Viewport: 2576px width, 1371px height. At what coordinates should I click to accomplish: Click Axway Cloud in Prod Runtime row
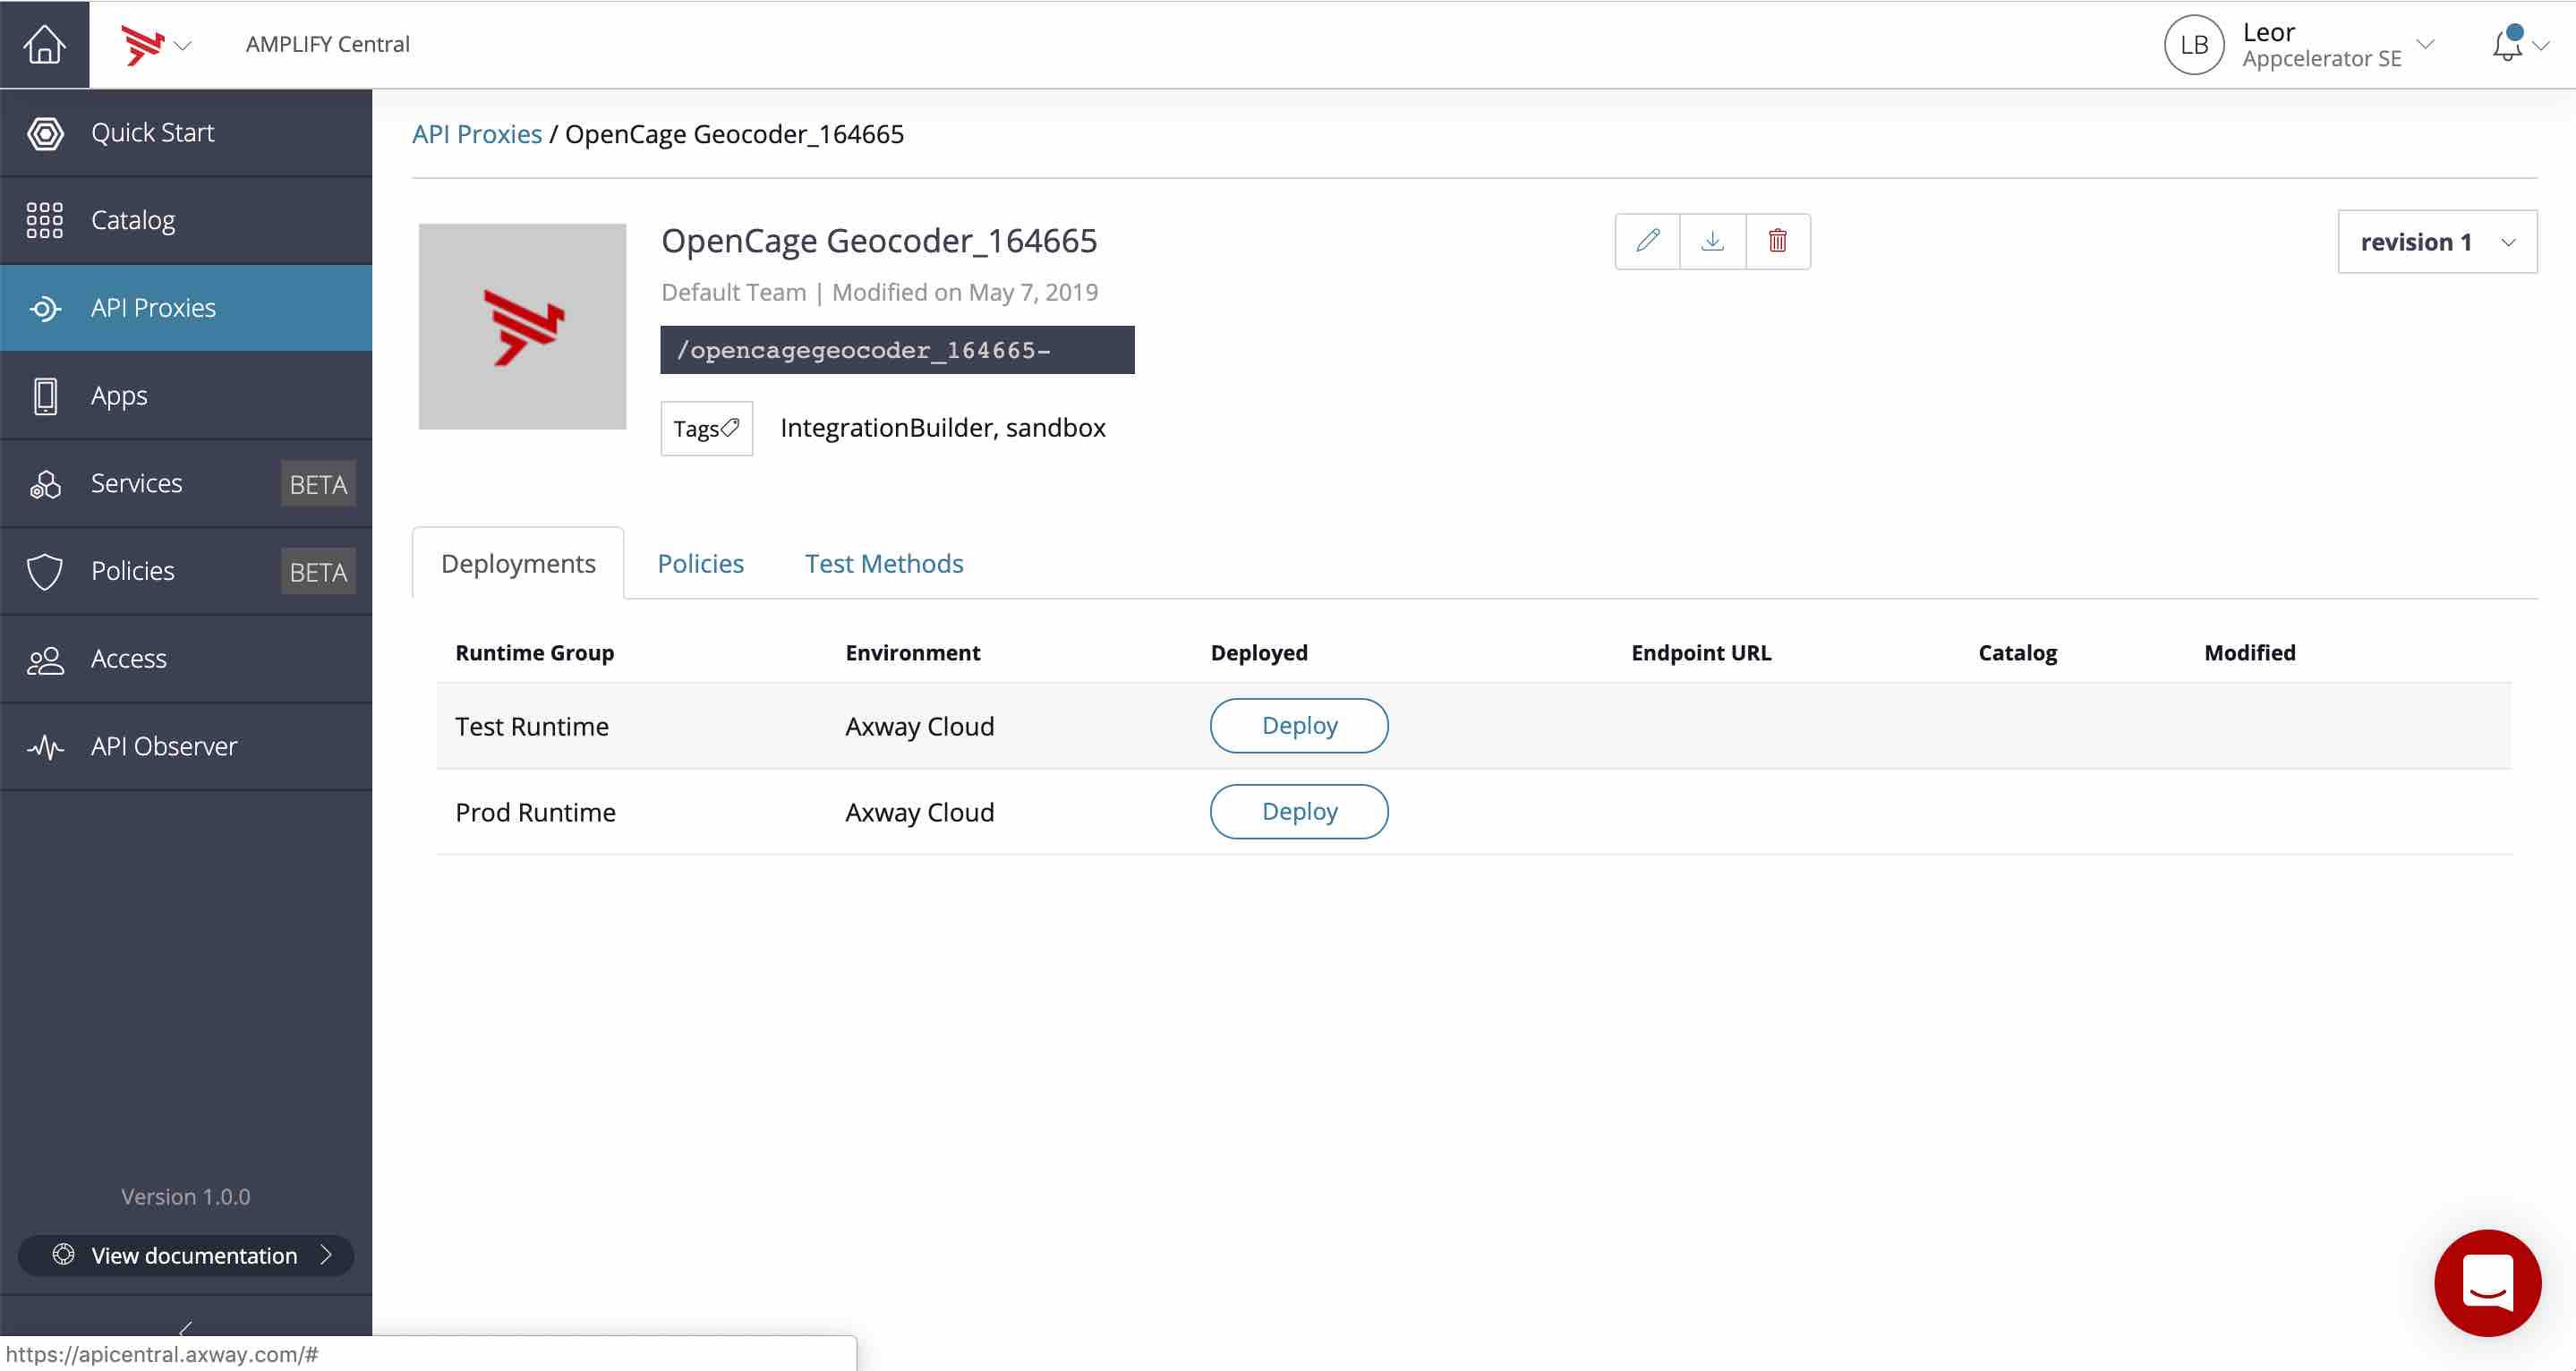point(919,812)
